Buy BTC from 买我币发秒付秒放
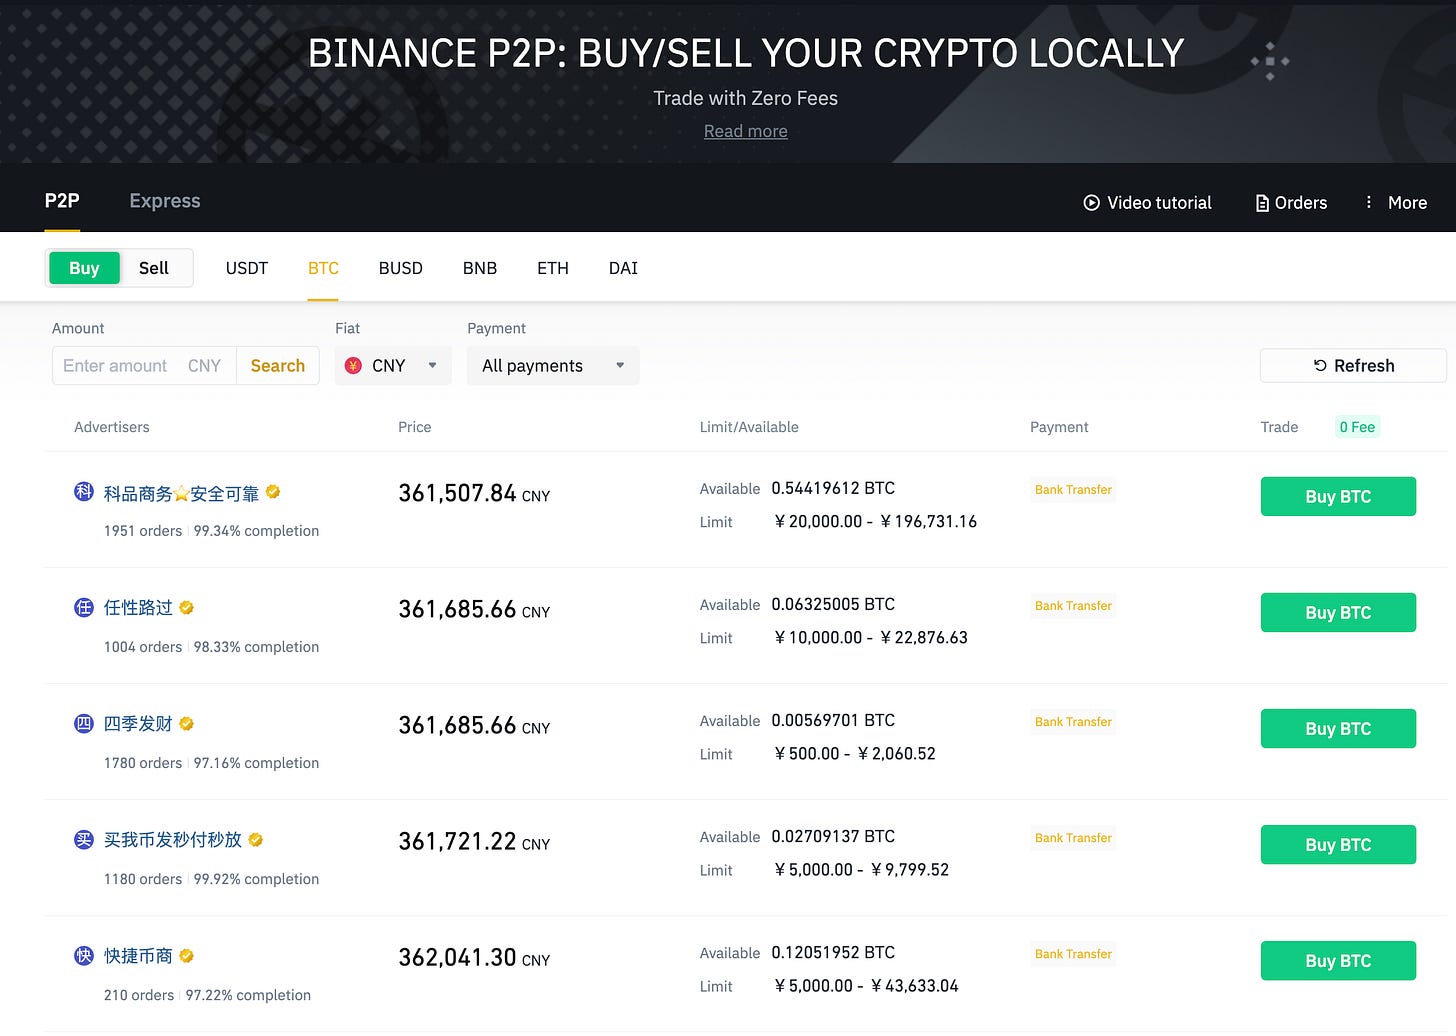 pyautogui.click(x=1338, y=845)
